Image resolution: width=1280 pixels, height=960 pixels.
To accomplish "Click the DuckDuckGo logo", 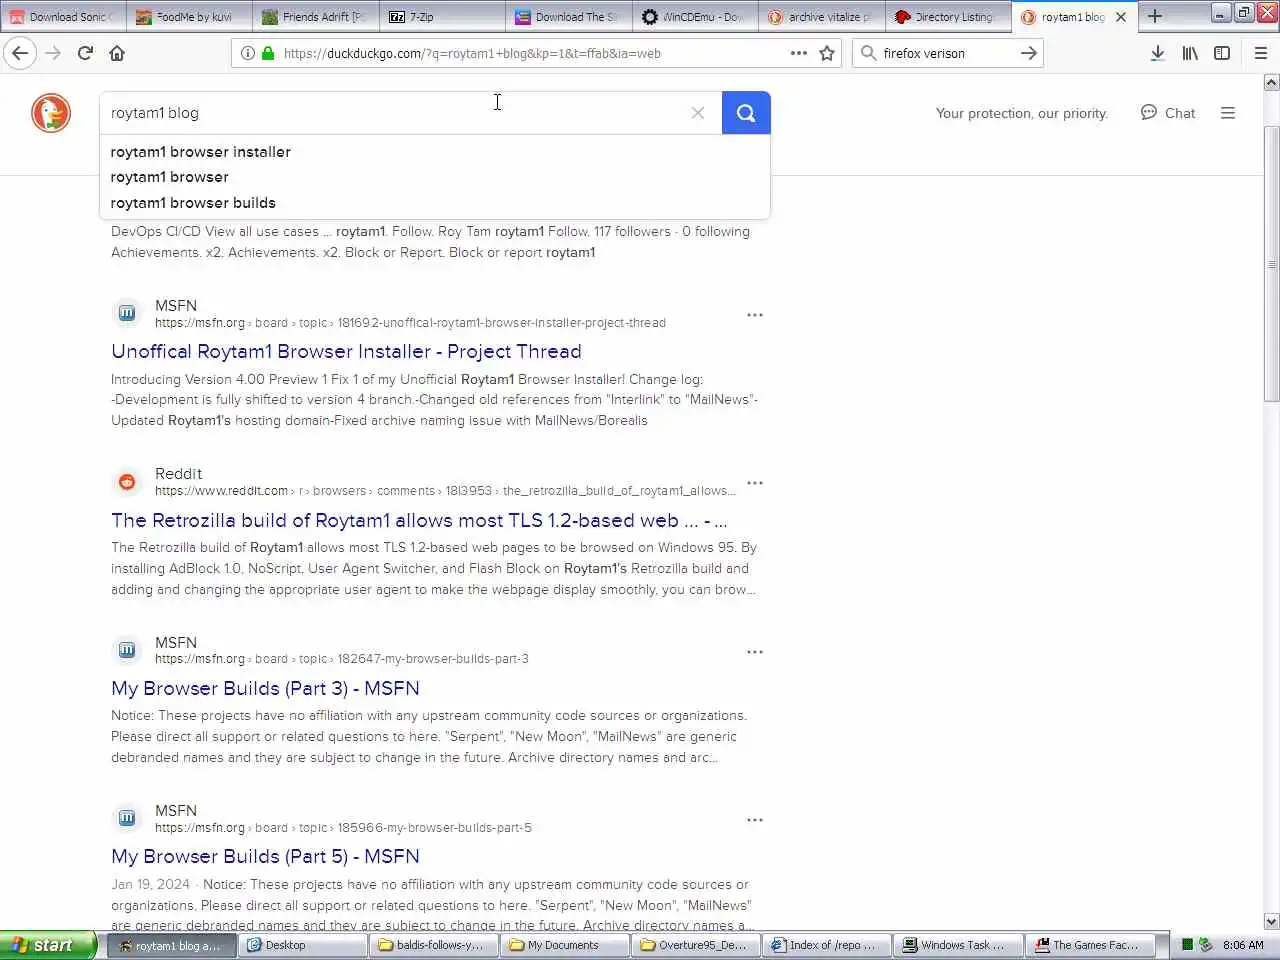I will [51, 113].
